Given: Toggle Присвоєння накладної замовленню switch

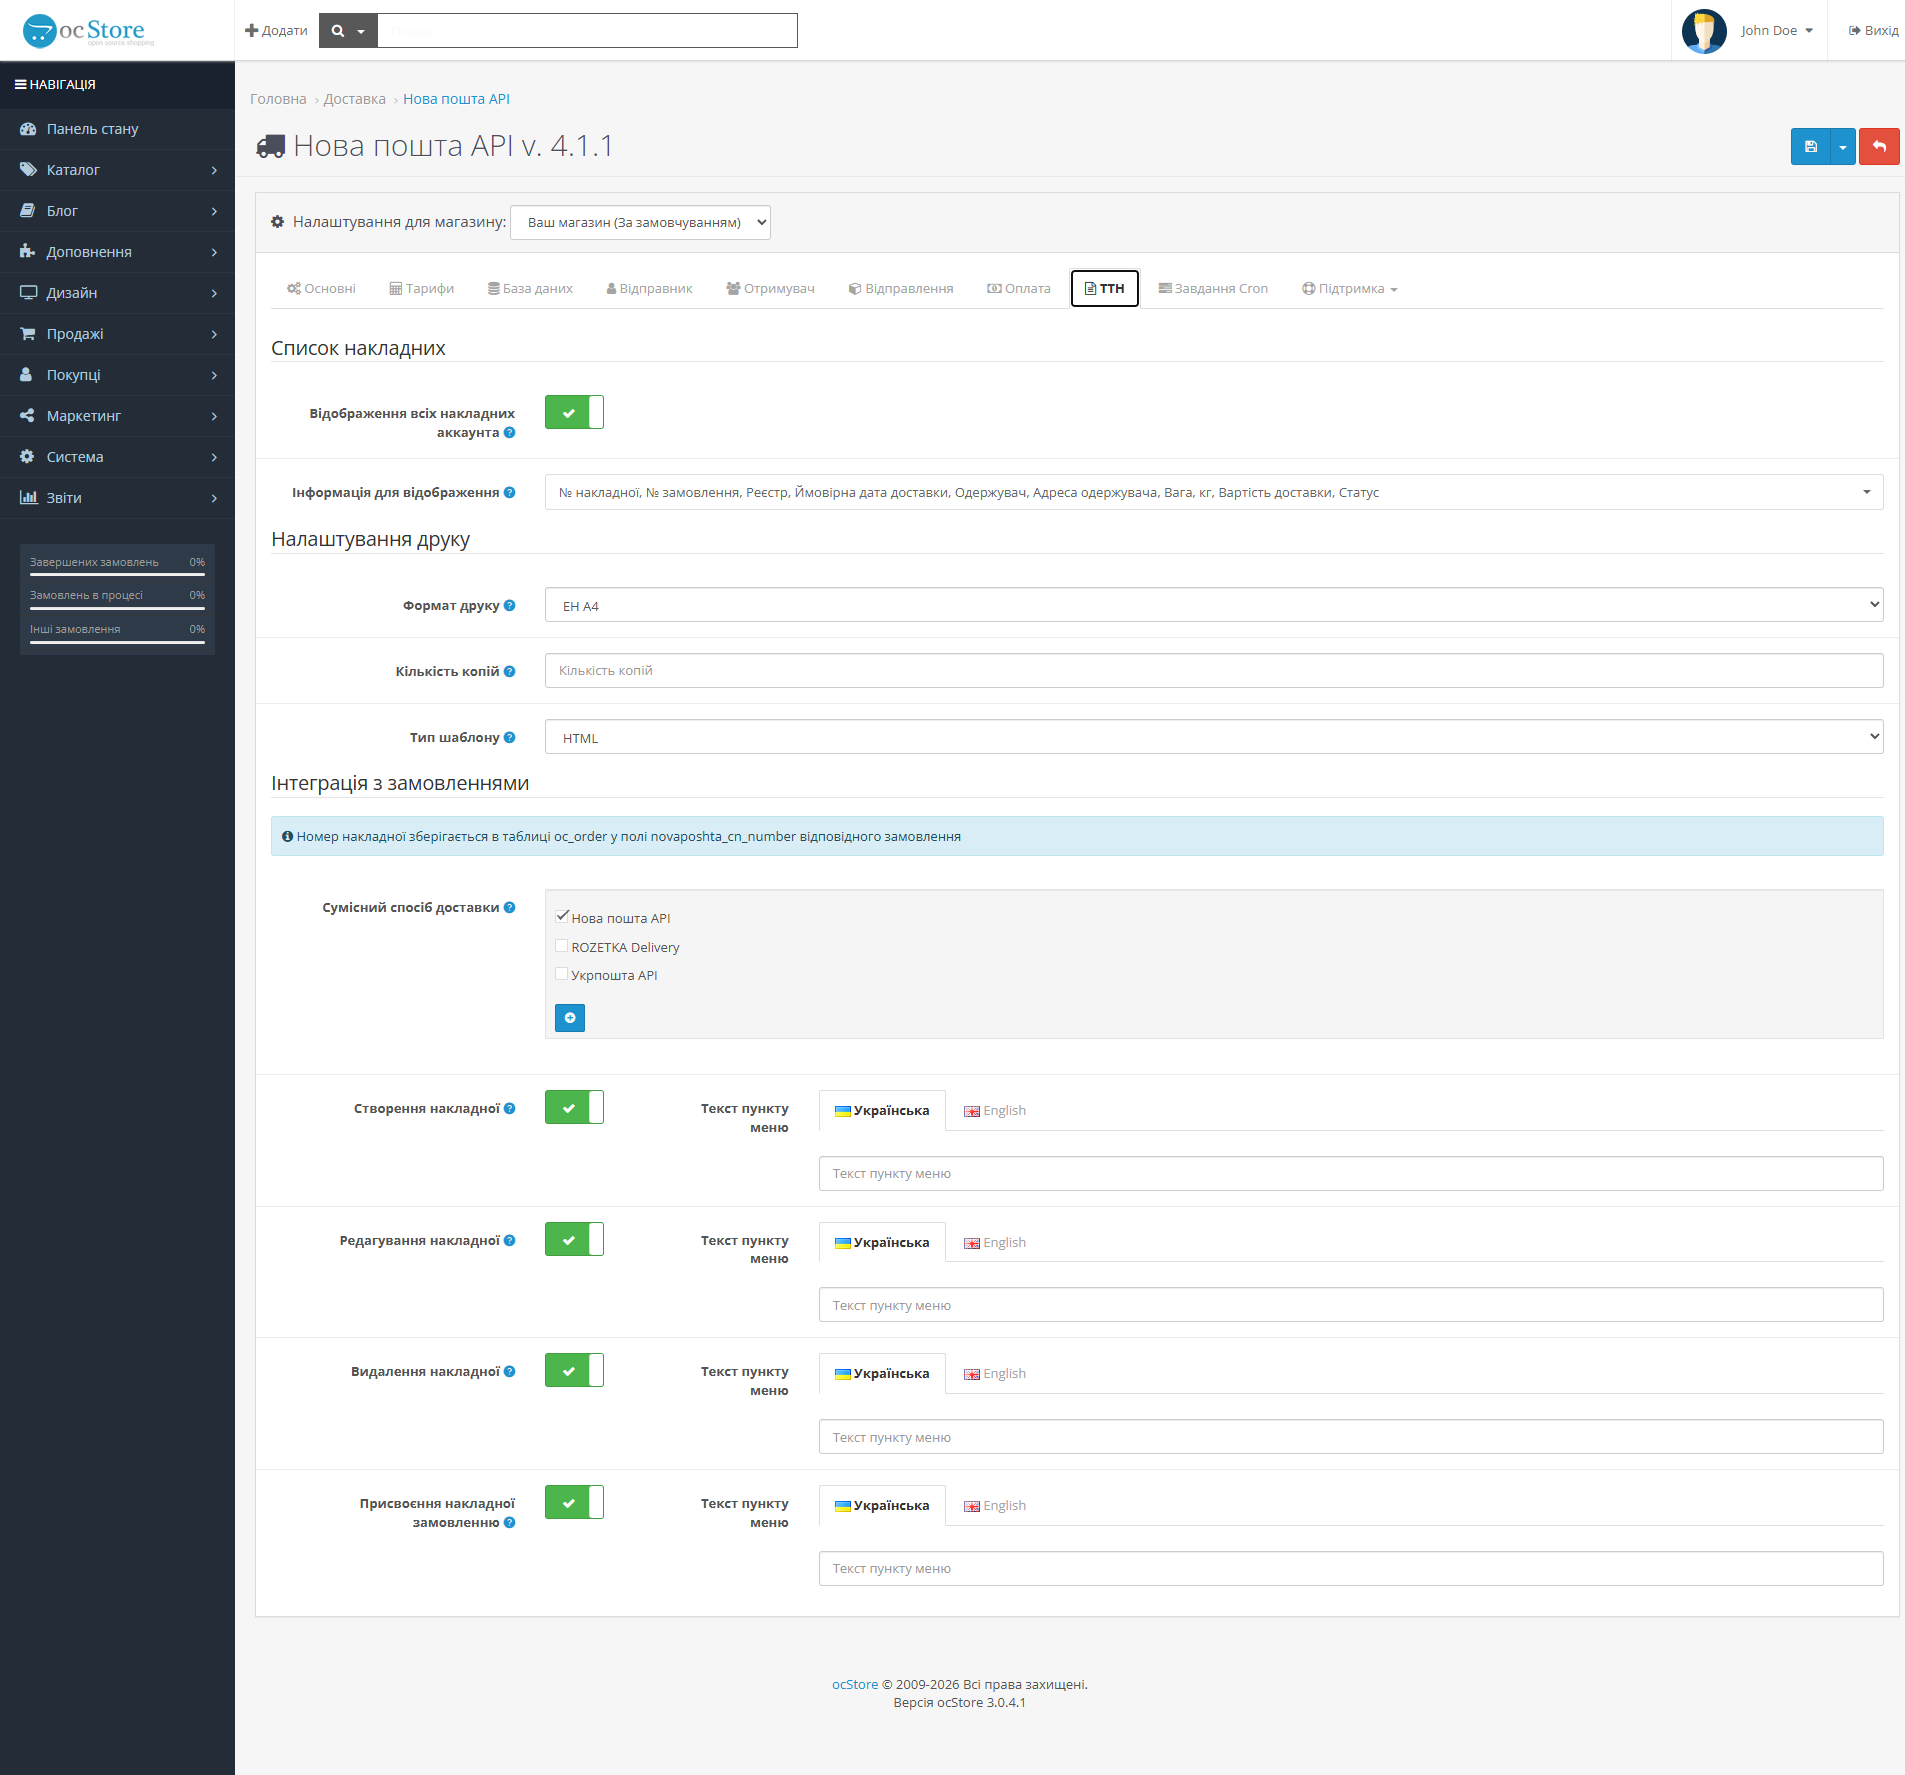Looking at the screenshot, I should point(574,1503).
